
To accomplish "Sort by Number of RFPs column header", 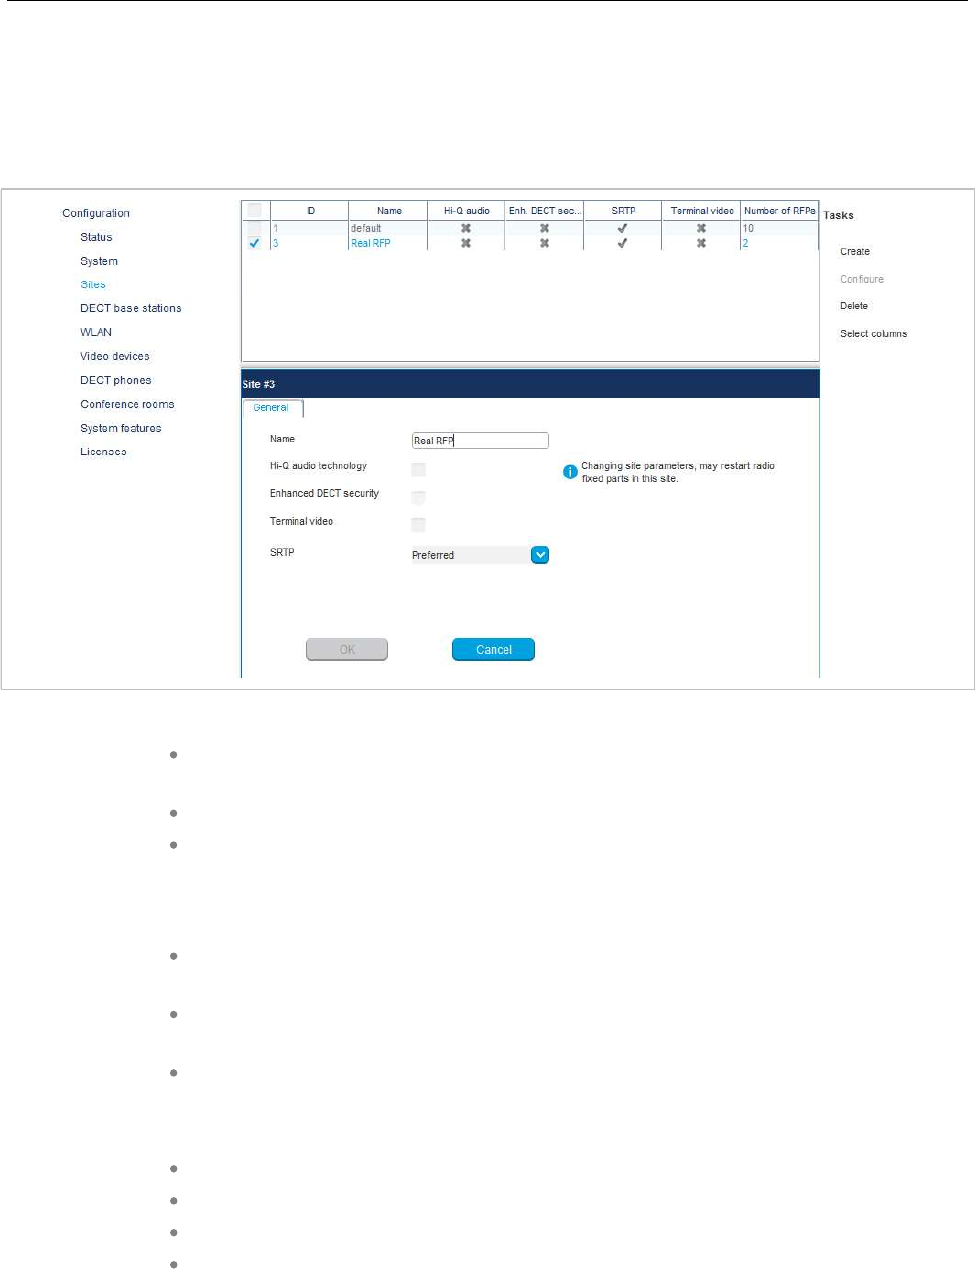I will [780, 211].
